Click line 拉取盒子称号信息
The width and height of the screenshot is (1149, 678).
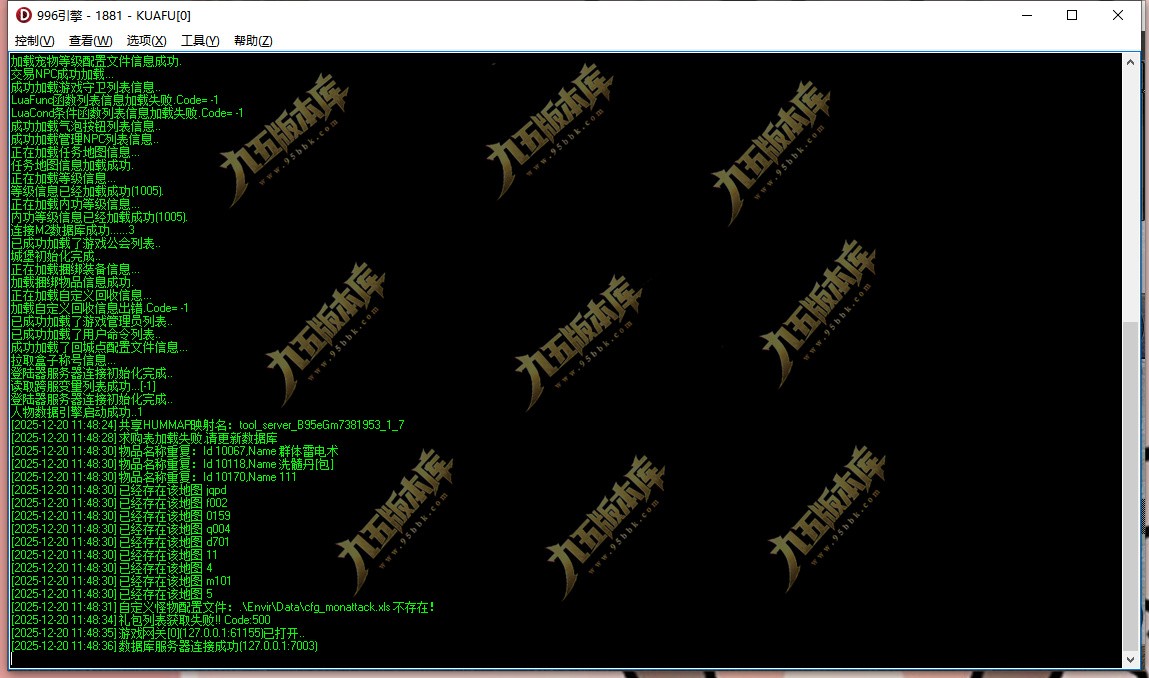coord(63,361)
